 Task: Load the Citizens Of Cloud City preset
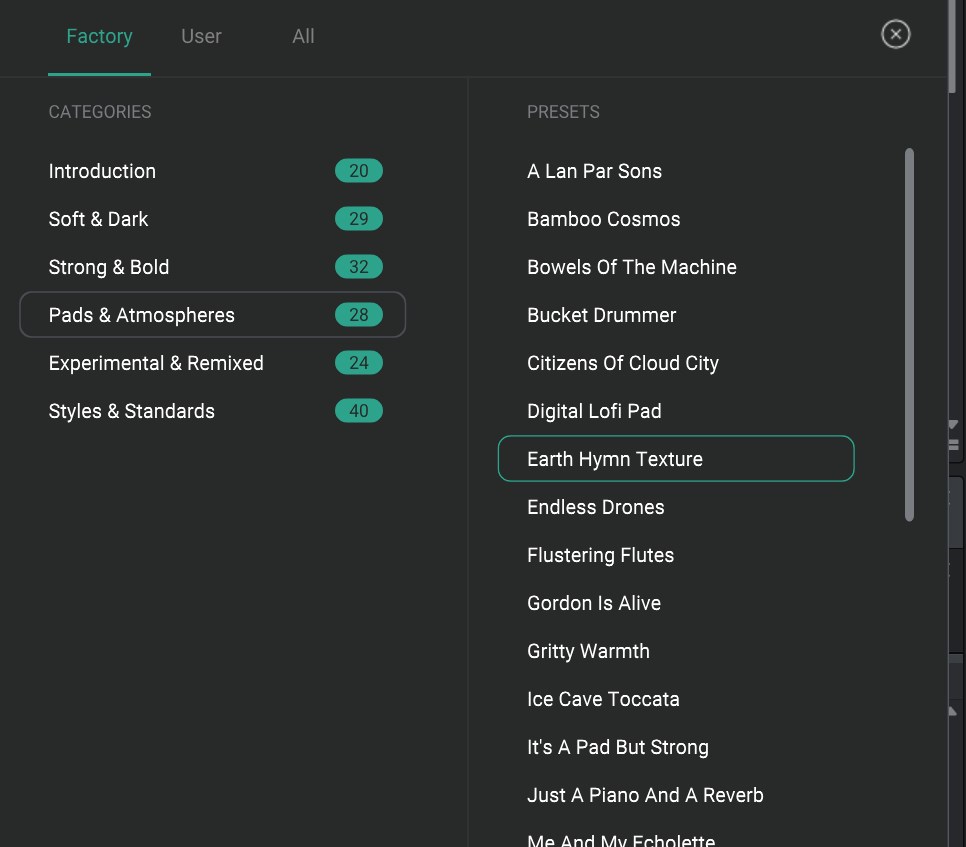point(622,363)
